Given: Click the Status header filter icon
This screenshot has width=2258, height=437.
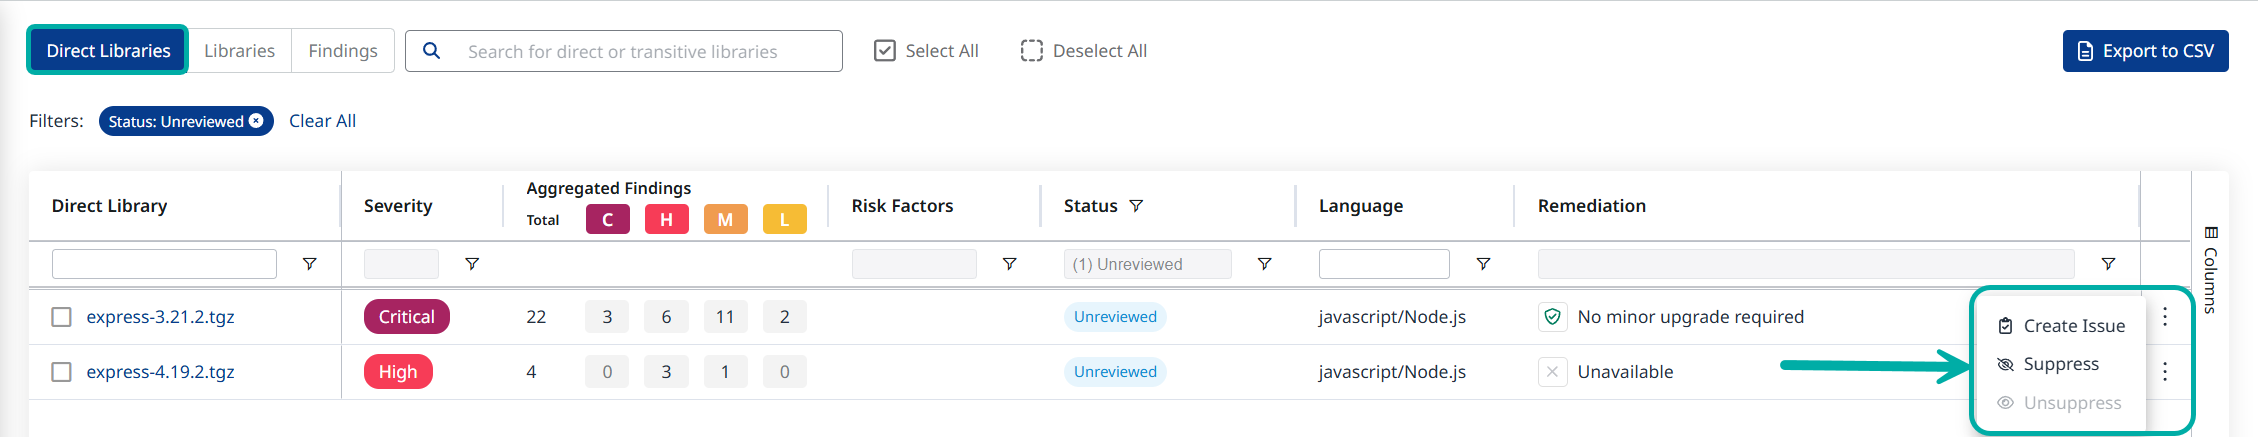Looking at the screenshot, I should 1136,206.
